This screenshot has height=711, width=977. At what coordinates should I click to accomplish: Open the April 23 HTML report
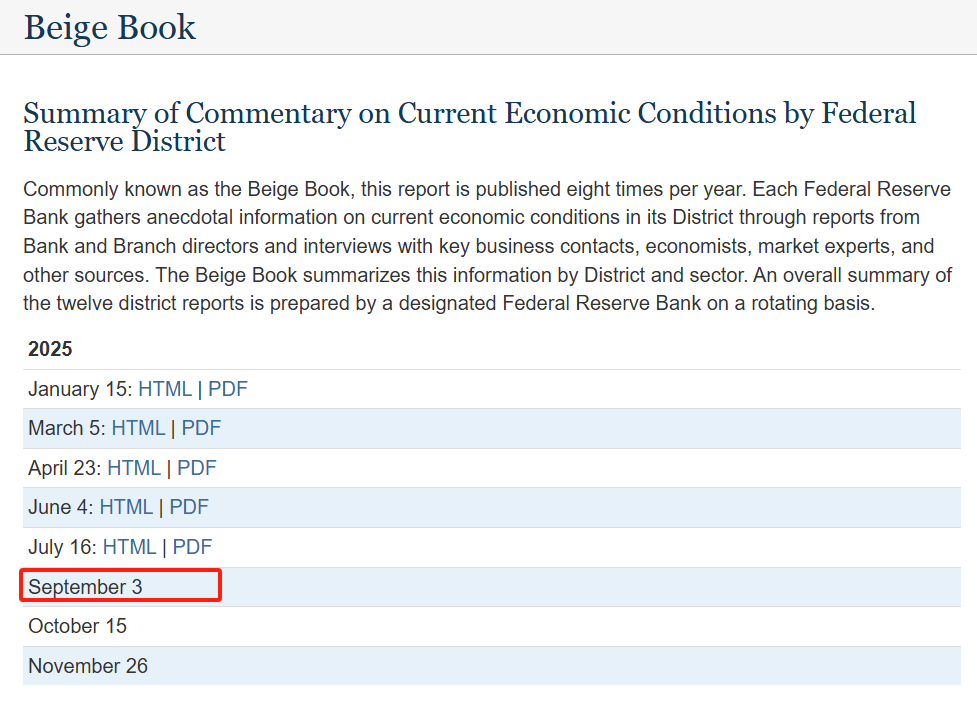coord(135,467)
